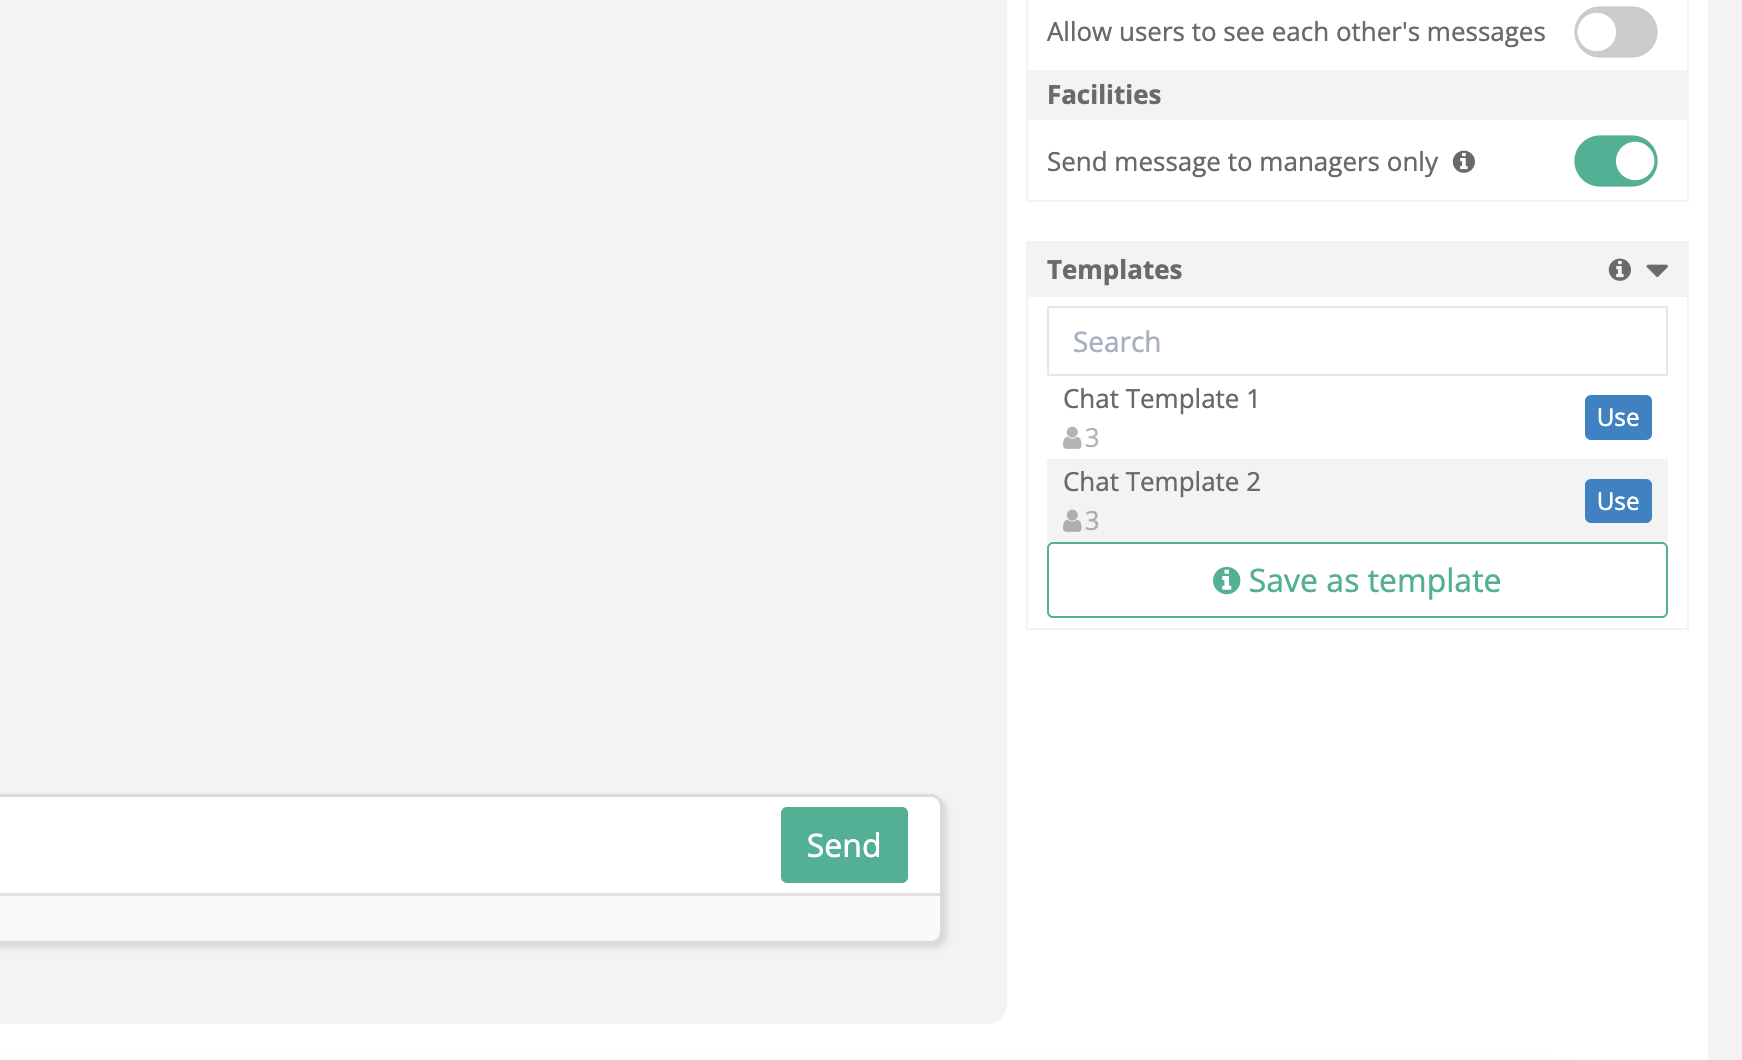Click the Save as template button text
This screenshot has width=1742, height=1060.
(1374, 581)
